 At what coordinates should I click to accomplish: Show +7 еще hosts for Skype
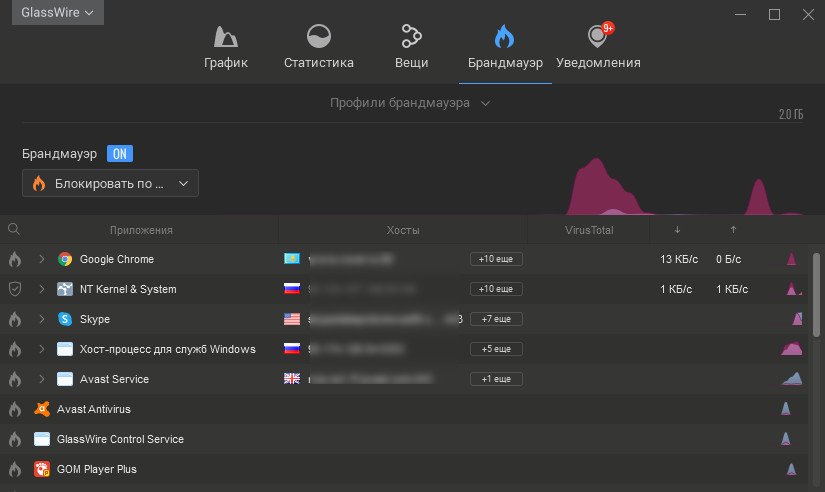click(x=496, y=319)
